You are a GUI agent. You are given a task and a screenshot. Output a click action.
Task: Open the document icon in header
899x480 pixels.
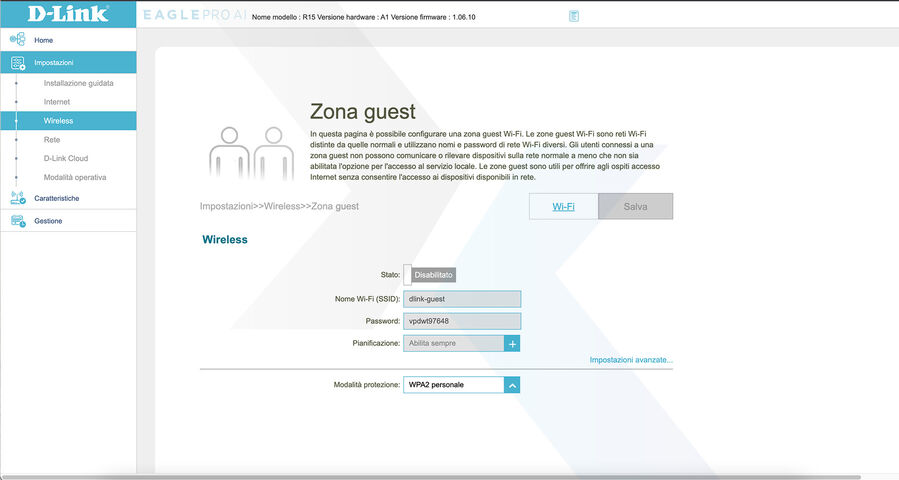click(573, 16)
